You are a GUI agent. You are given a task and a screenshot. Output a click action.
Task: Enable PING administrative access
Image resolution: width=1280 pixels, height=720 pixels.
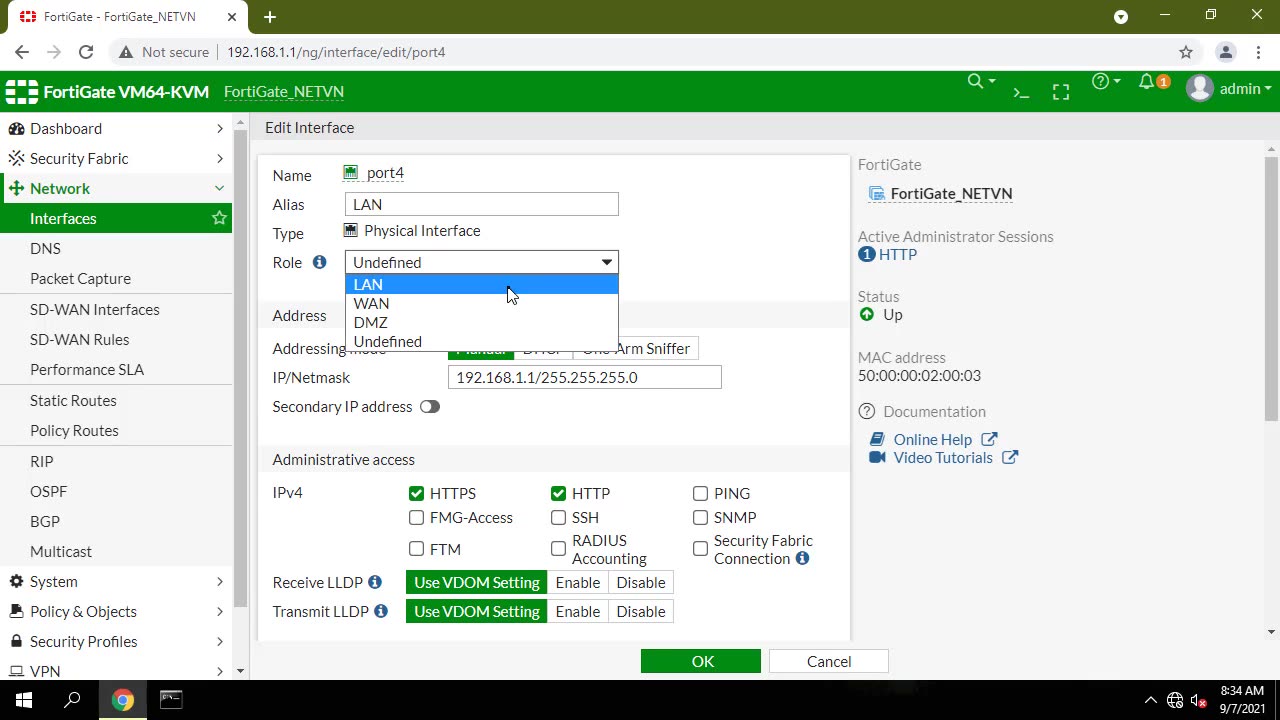point(700,493)
